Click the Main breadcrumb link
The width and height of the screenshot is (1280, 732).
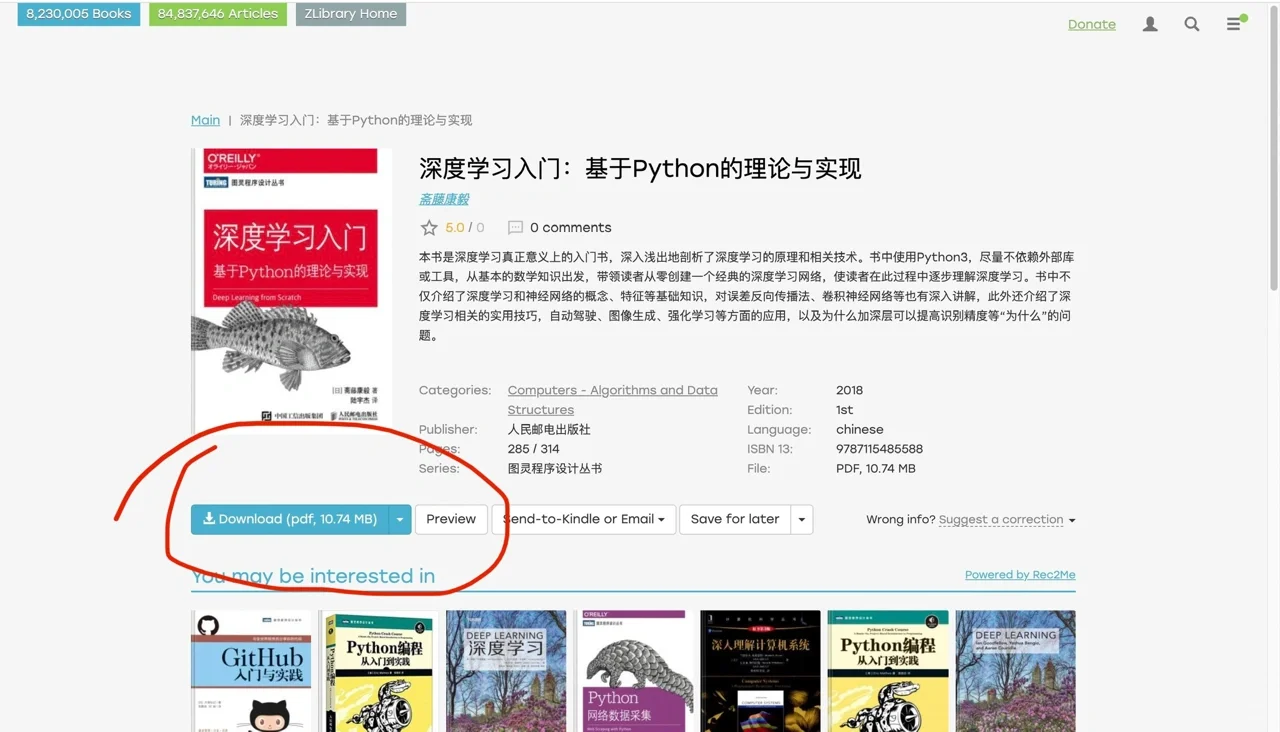(x=205, y=120)
